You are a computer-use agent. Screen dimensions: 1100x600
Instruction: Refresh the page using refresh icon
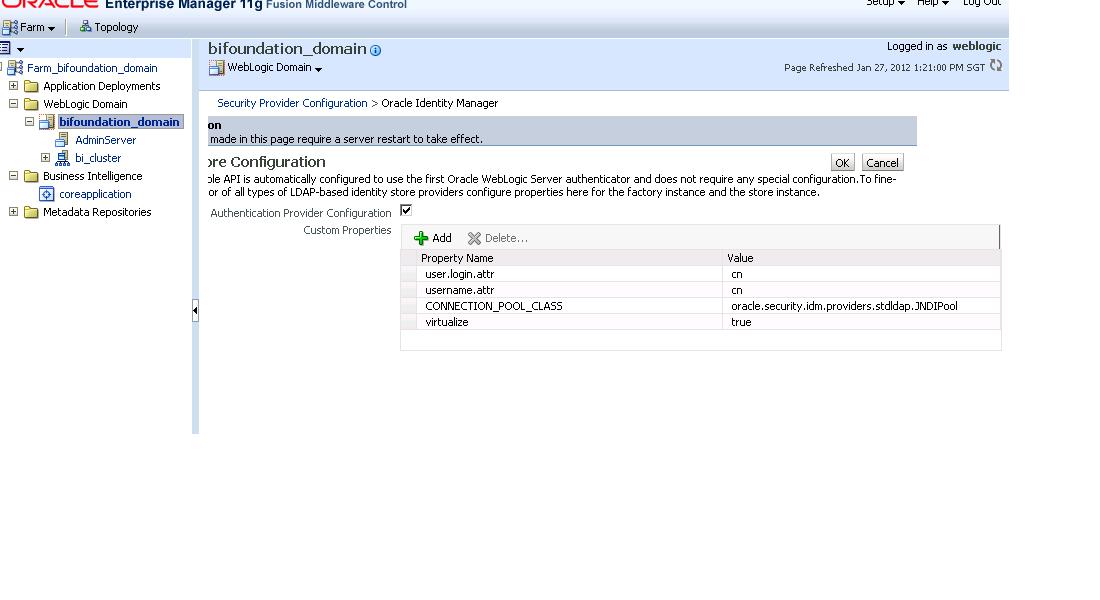[995, 66]
